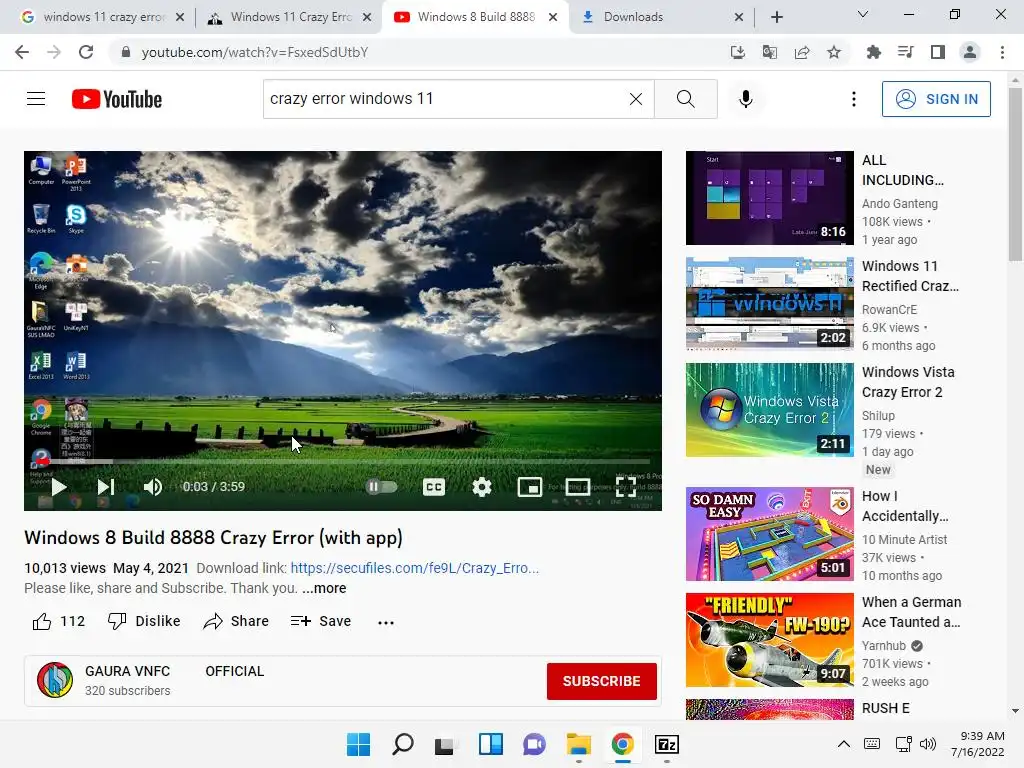Close the Windows 8 Build 8888 tab
This screenshot has height=768, width=1024.
(552, 17)
